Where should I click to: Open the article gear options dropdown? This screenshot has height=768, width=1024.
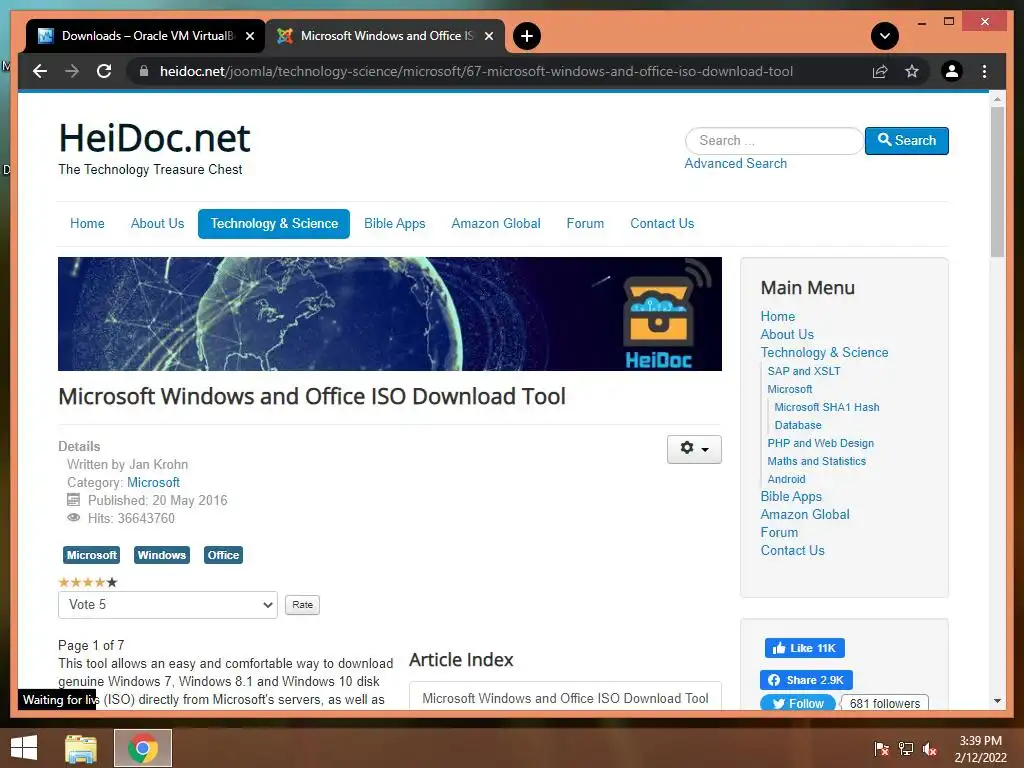(694, 449)
